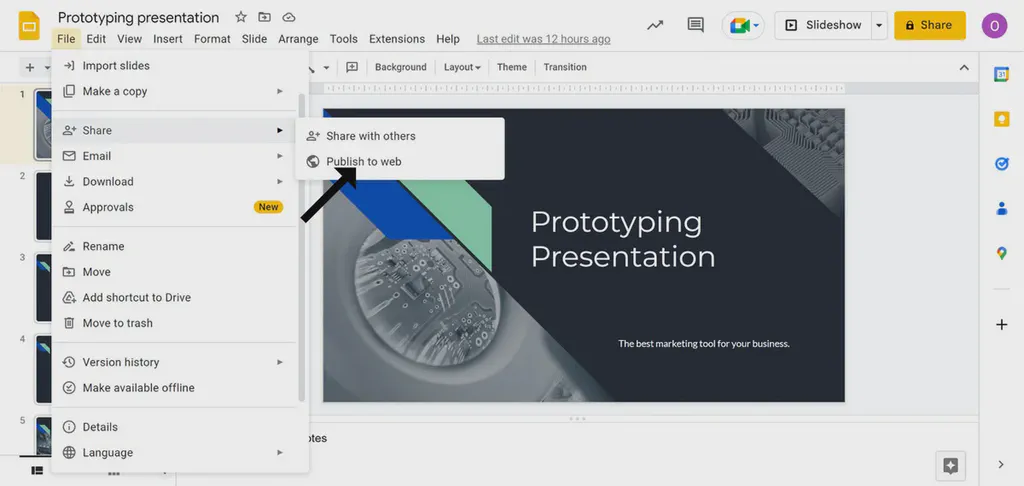Image resolution: width=1024 pixels, height=486 pixels.
Task: Choose Move in the File menu
Action: click(174, 272)
